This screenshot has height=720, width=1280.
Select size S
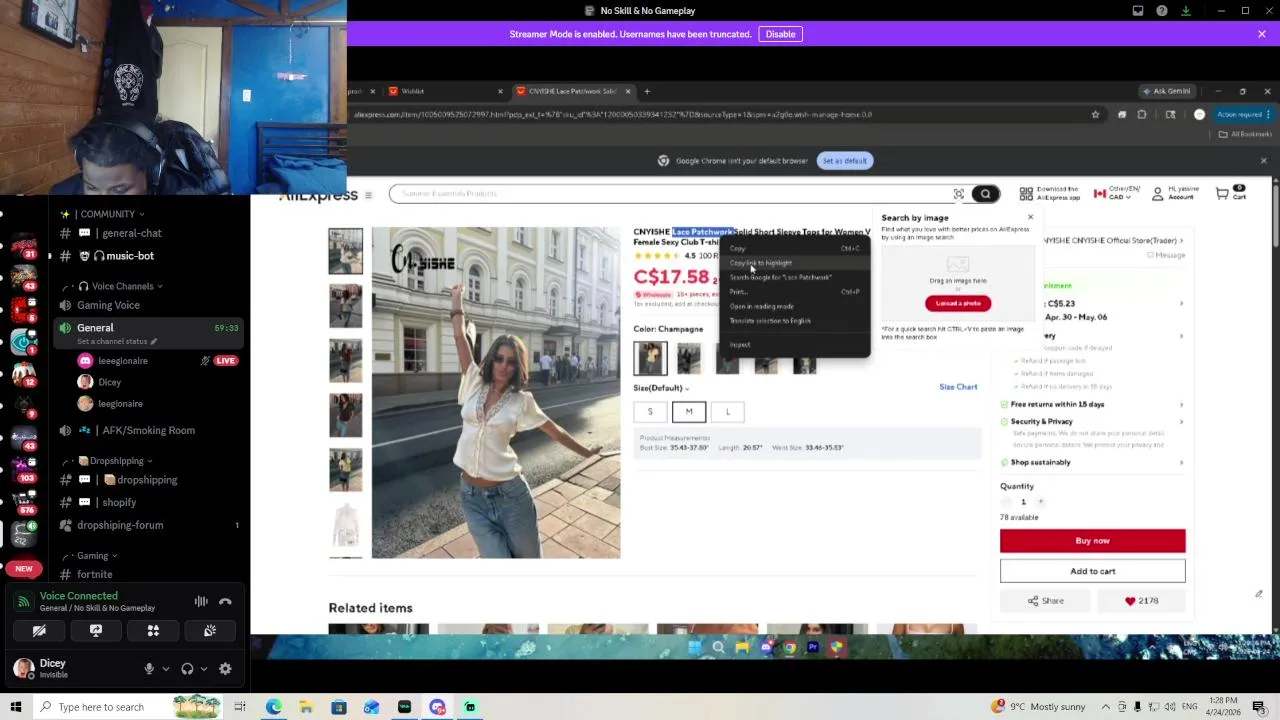click(x=650, y=412)
